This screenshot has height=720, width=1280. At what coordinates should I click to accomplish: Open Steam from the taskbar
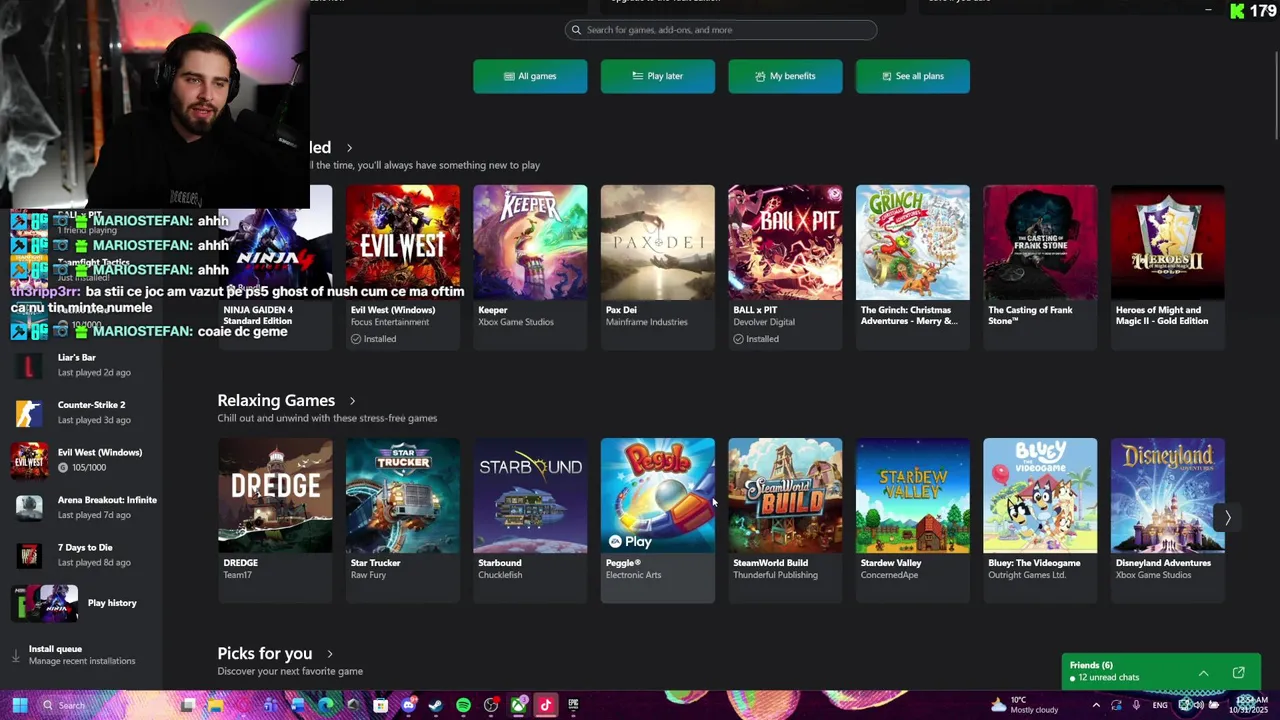point(435,705)
